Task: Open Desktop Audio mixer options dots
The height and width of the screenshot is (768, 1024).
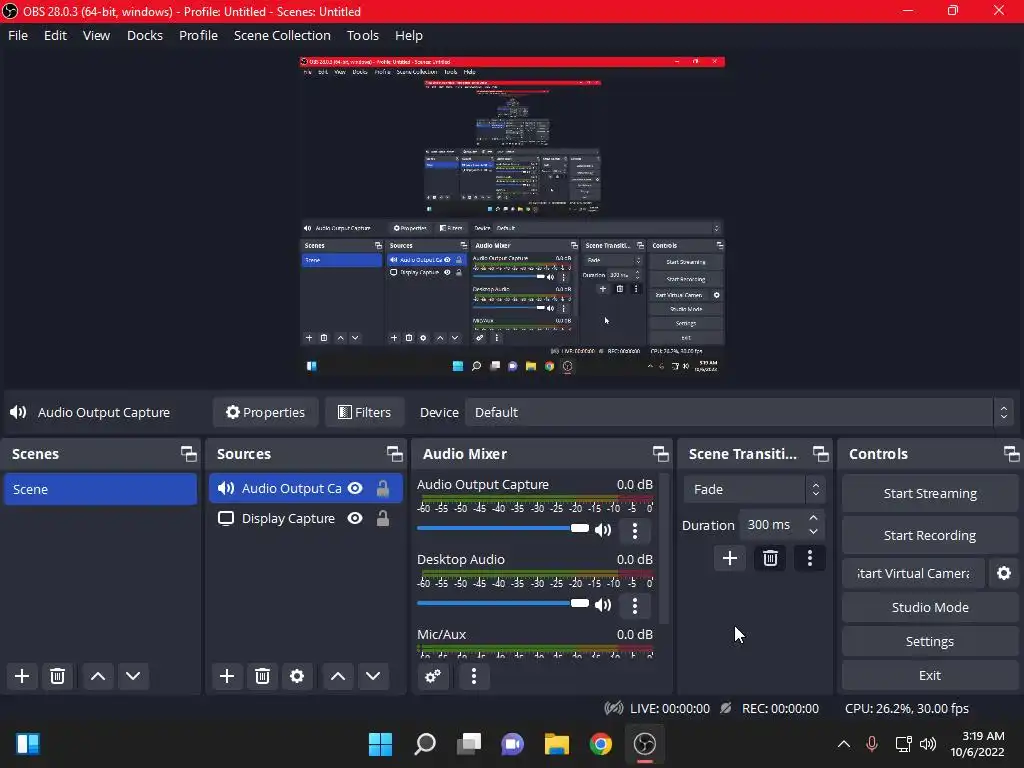Action: 635,606
